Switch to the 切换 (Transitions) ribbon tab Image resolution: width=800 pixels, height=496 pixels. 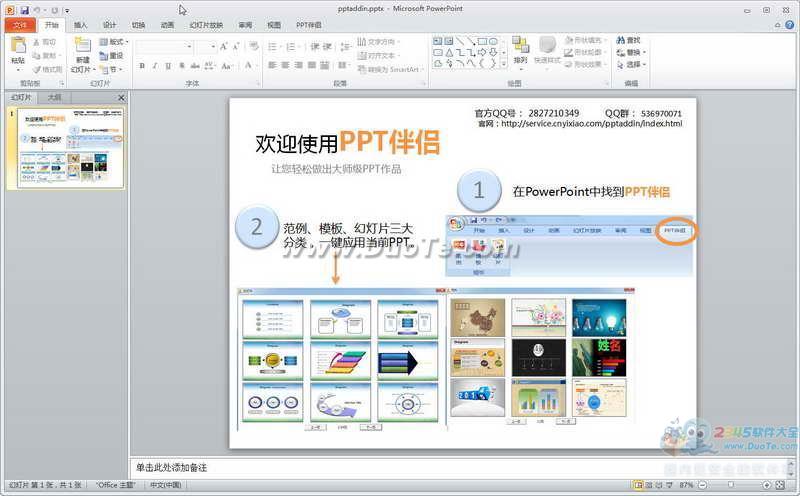click(x=138, y=24)
